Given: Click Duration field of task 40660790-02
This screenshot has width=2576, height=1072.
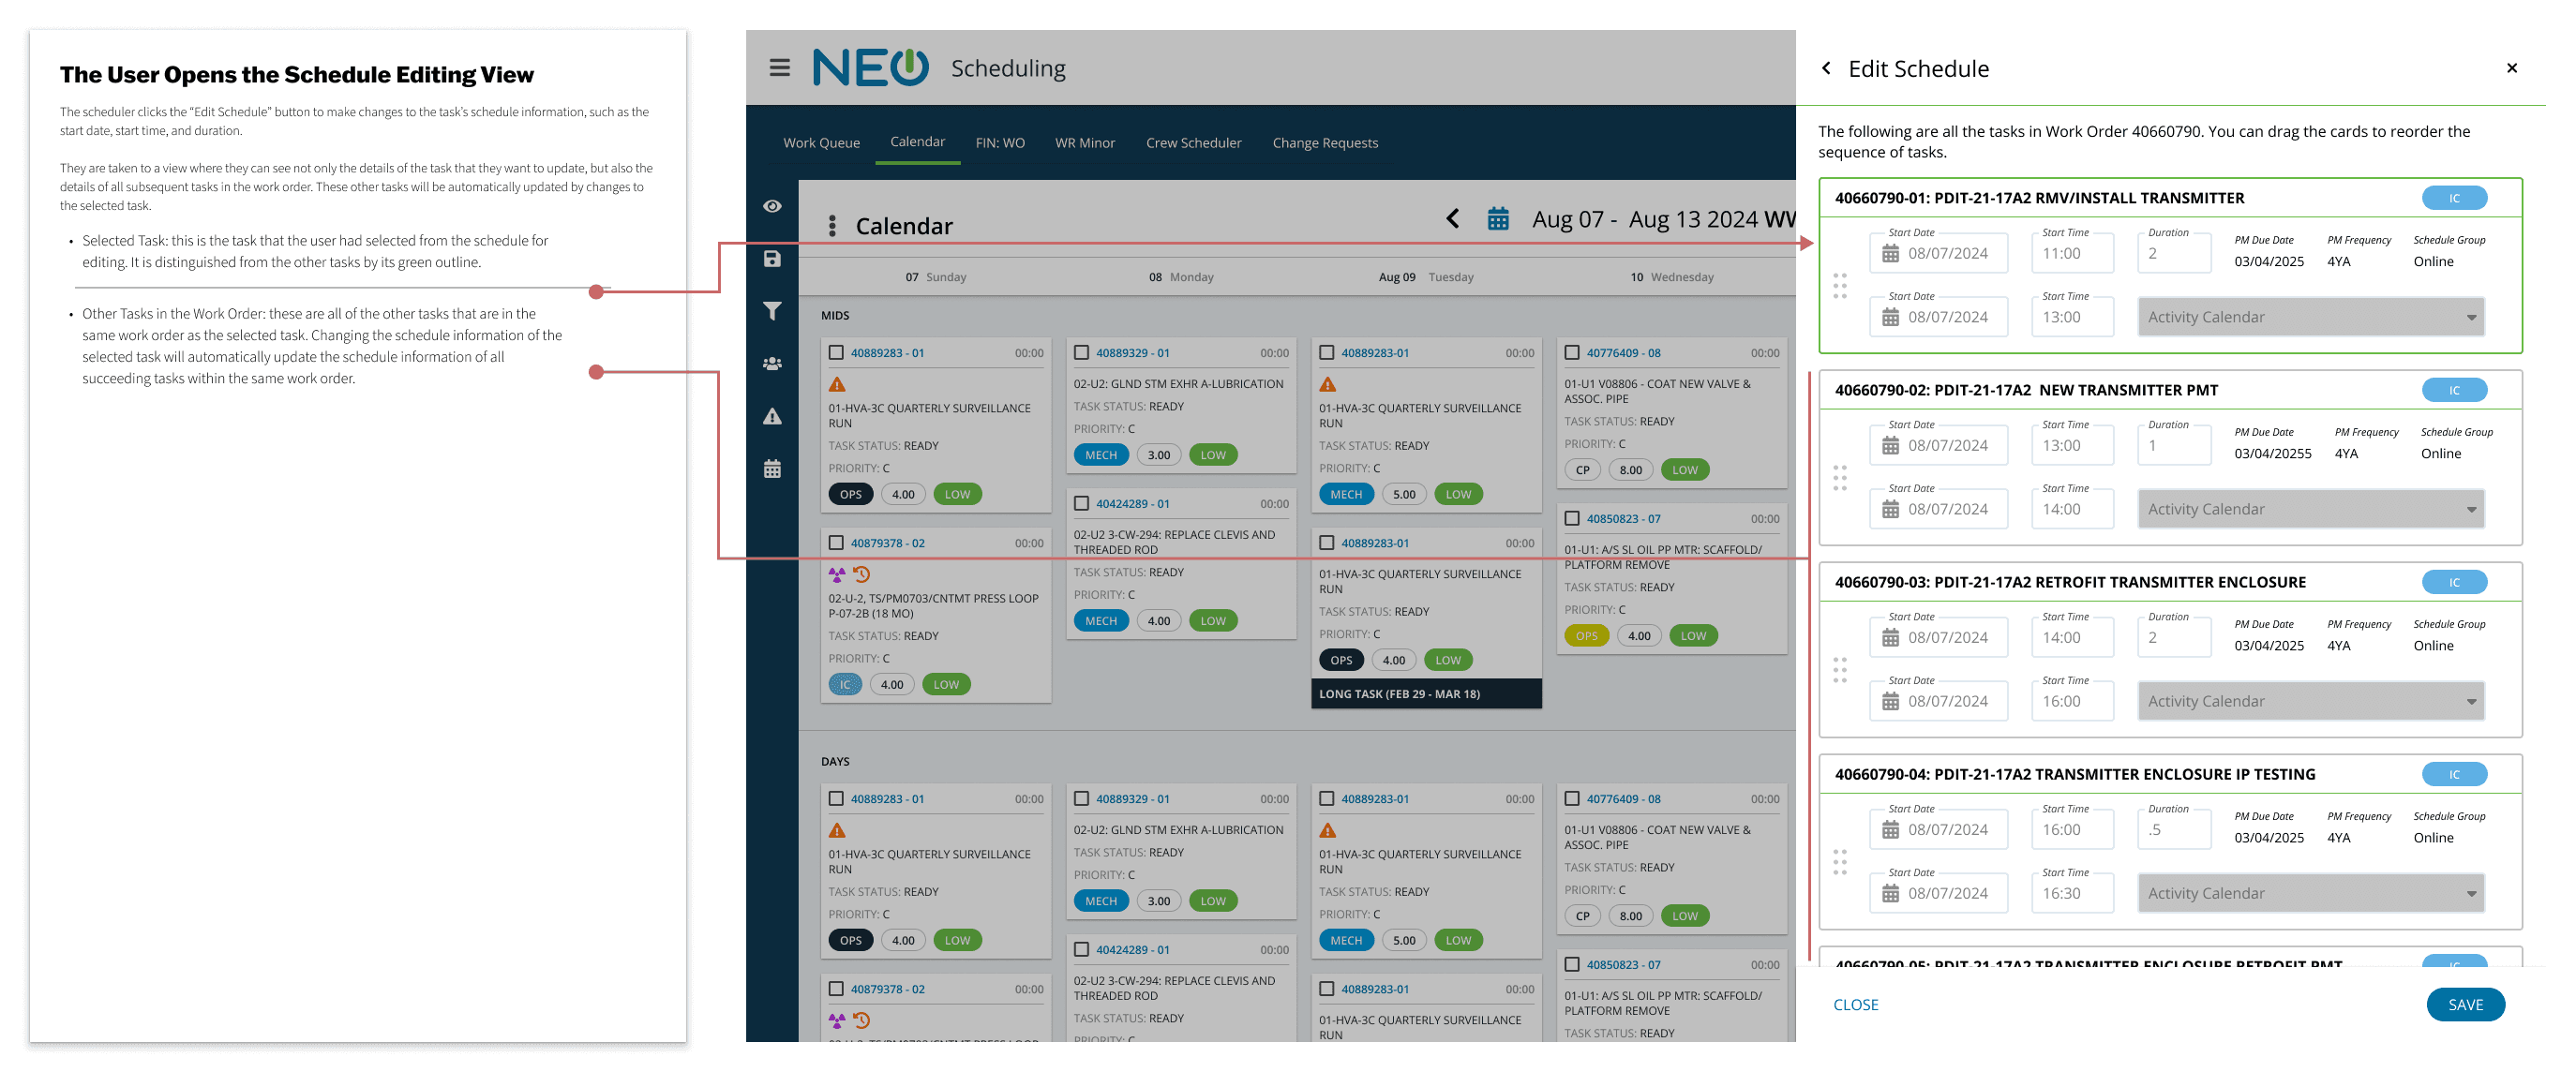Looking at the screenshot, I should click(x=2174, y=445).
